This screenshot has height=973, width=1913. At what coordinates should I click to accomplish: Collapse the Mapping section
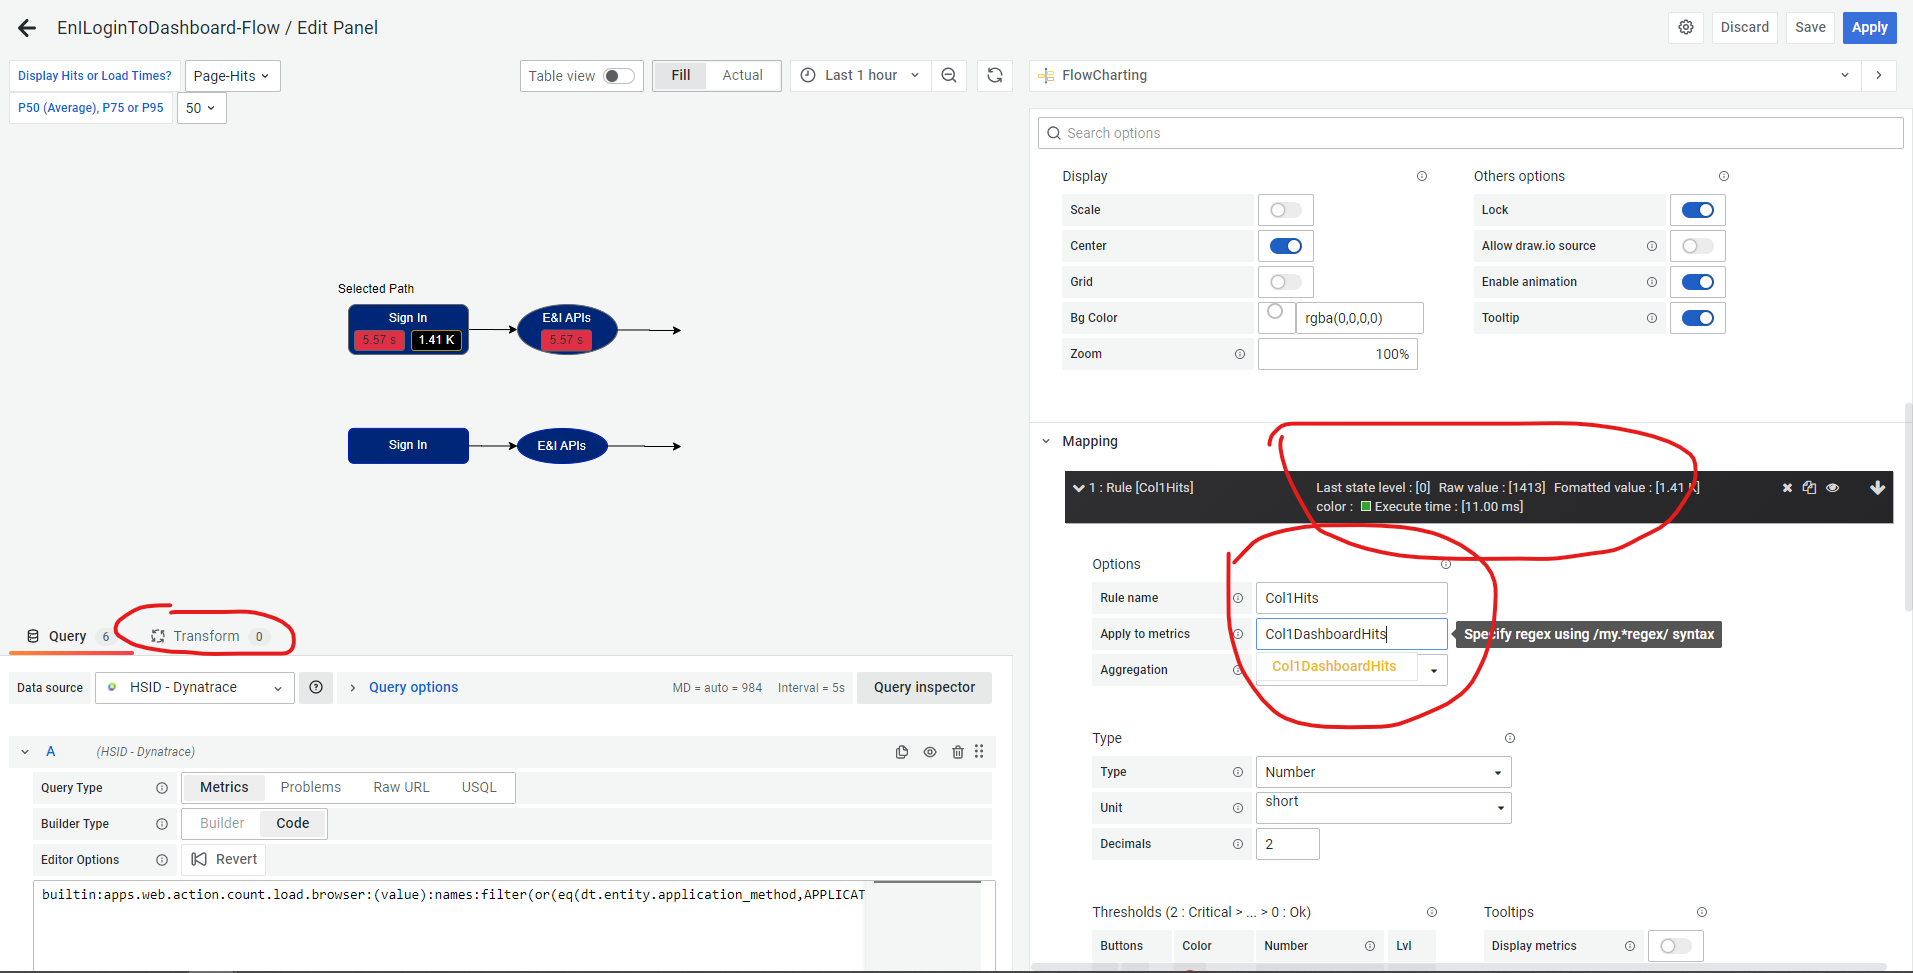pyautogui.click(x=1046, y=440)
